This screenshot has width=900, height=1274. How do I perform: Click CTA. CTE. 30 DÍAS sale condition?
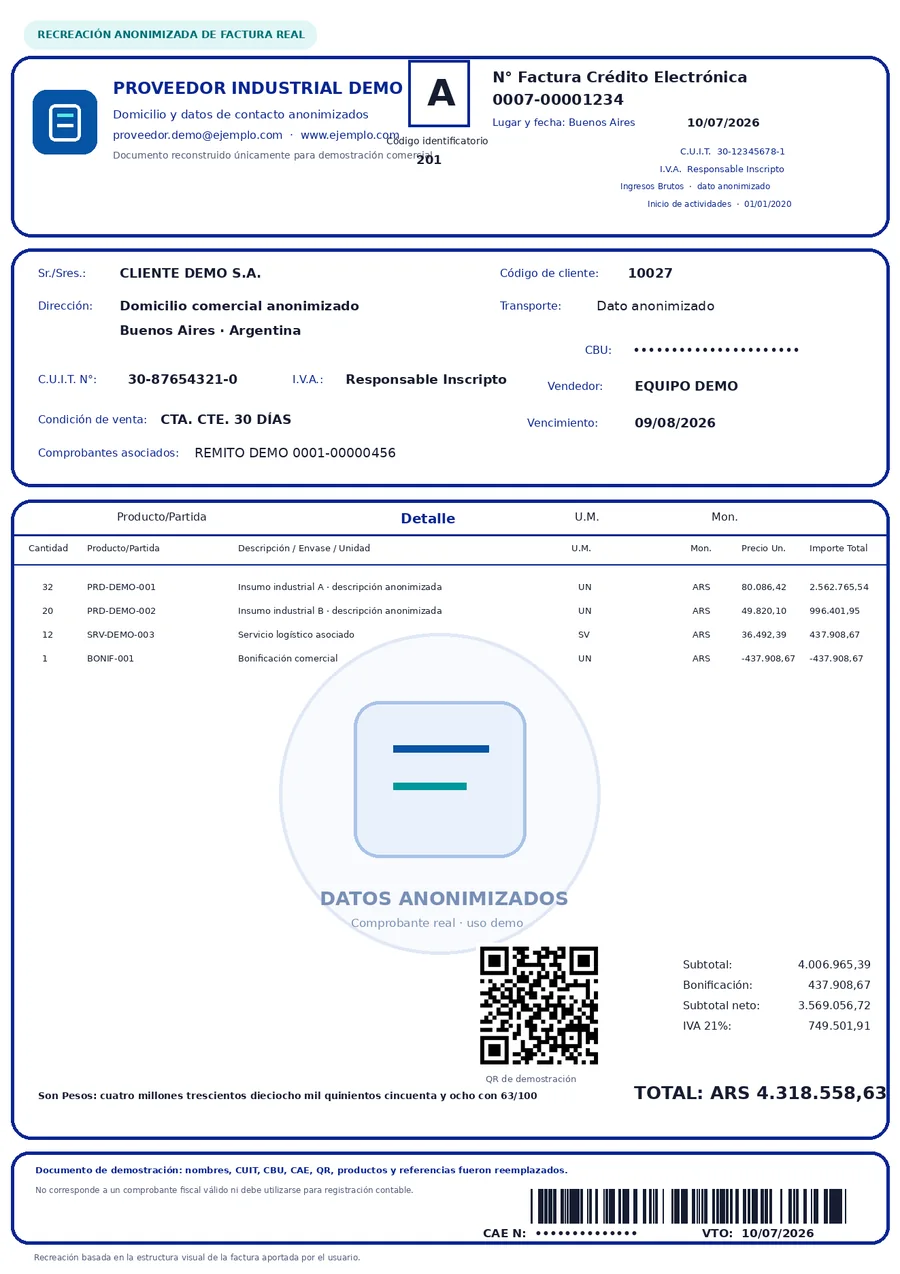(x=226, y=420)
